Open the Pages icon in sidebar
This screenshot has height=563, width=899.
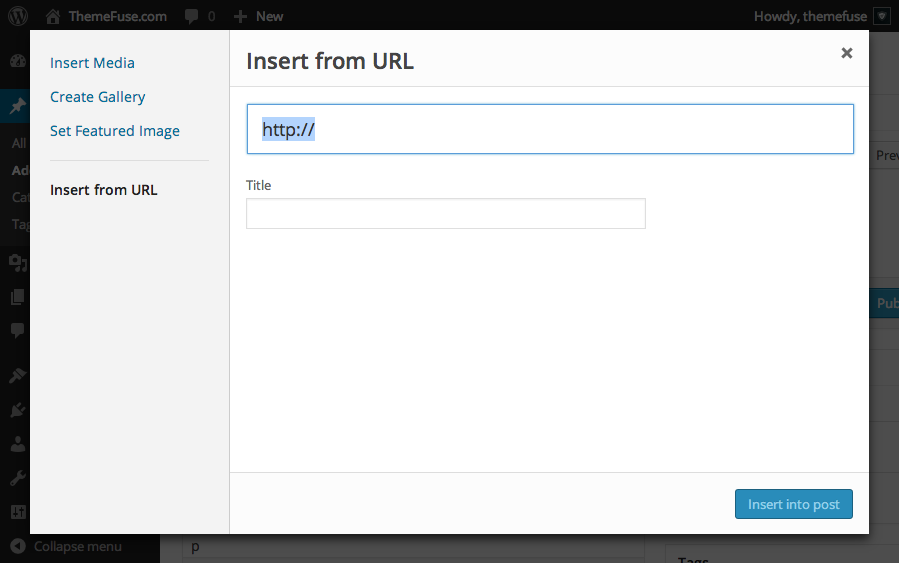pyautogui.click(x=18, y=296)
